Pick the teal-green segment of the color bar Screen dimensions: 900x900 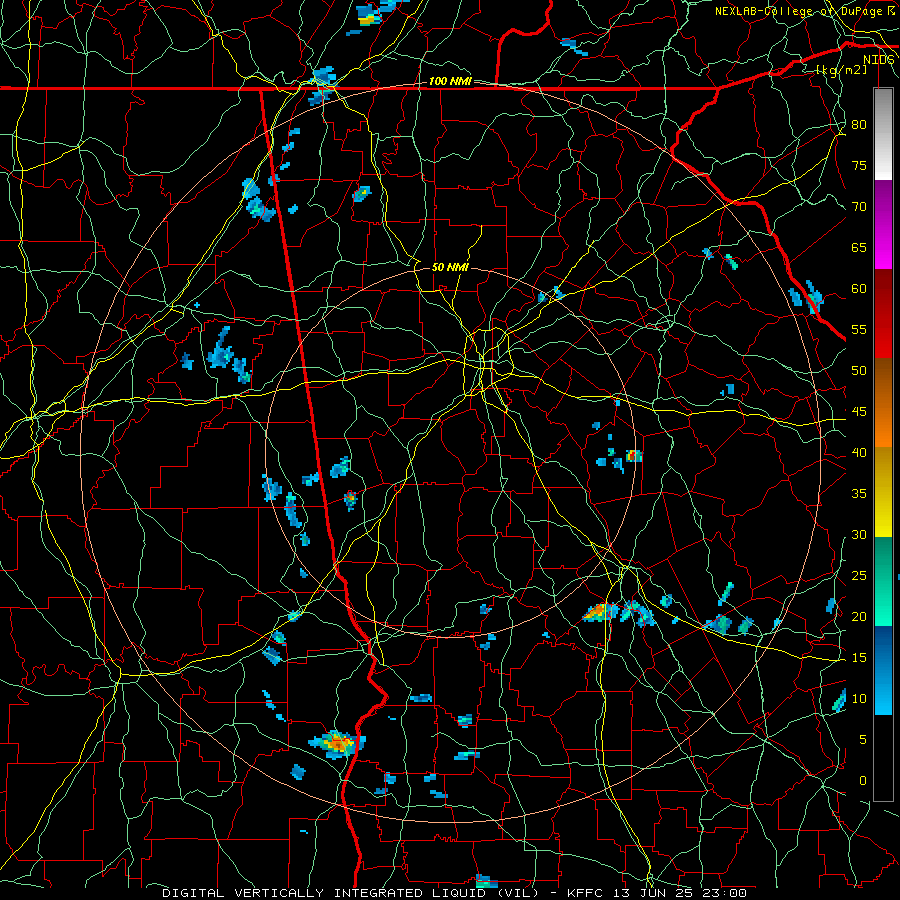click(x=883, y=581)
